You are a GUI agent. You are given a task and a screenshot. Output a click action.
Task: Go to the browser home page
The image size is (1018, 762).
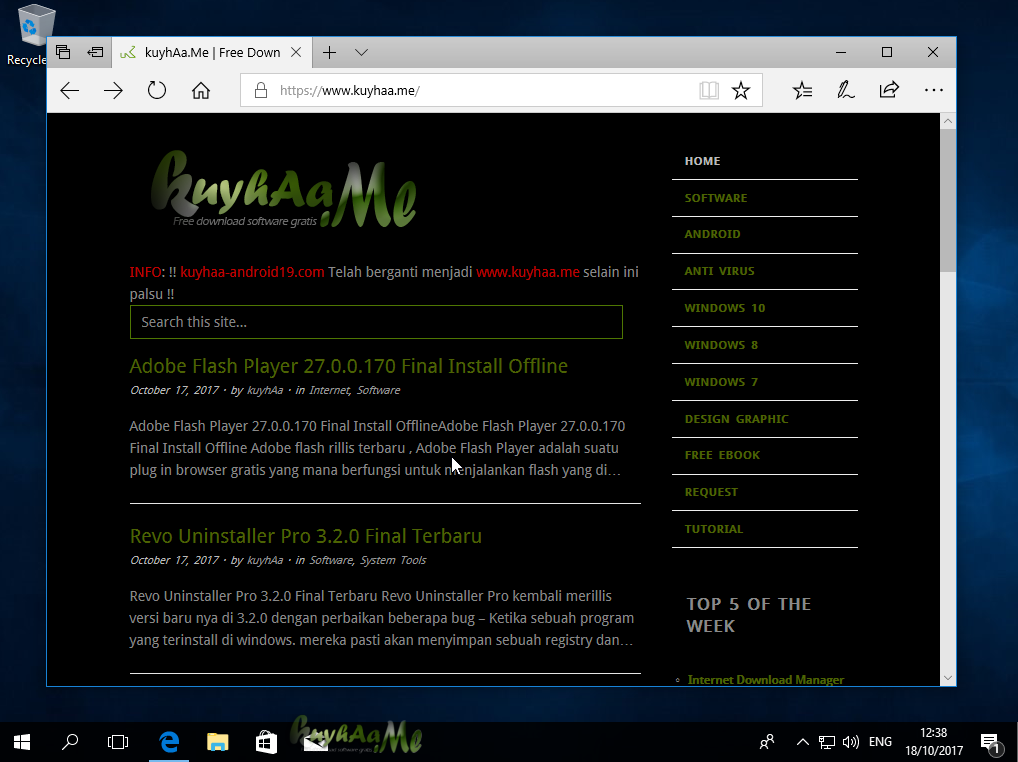click(201, 90)
